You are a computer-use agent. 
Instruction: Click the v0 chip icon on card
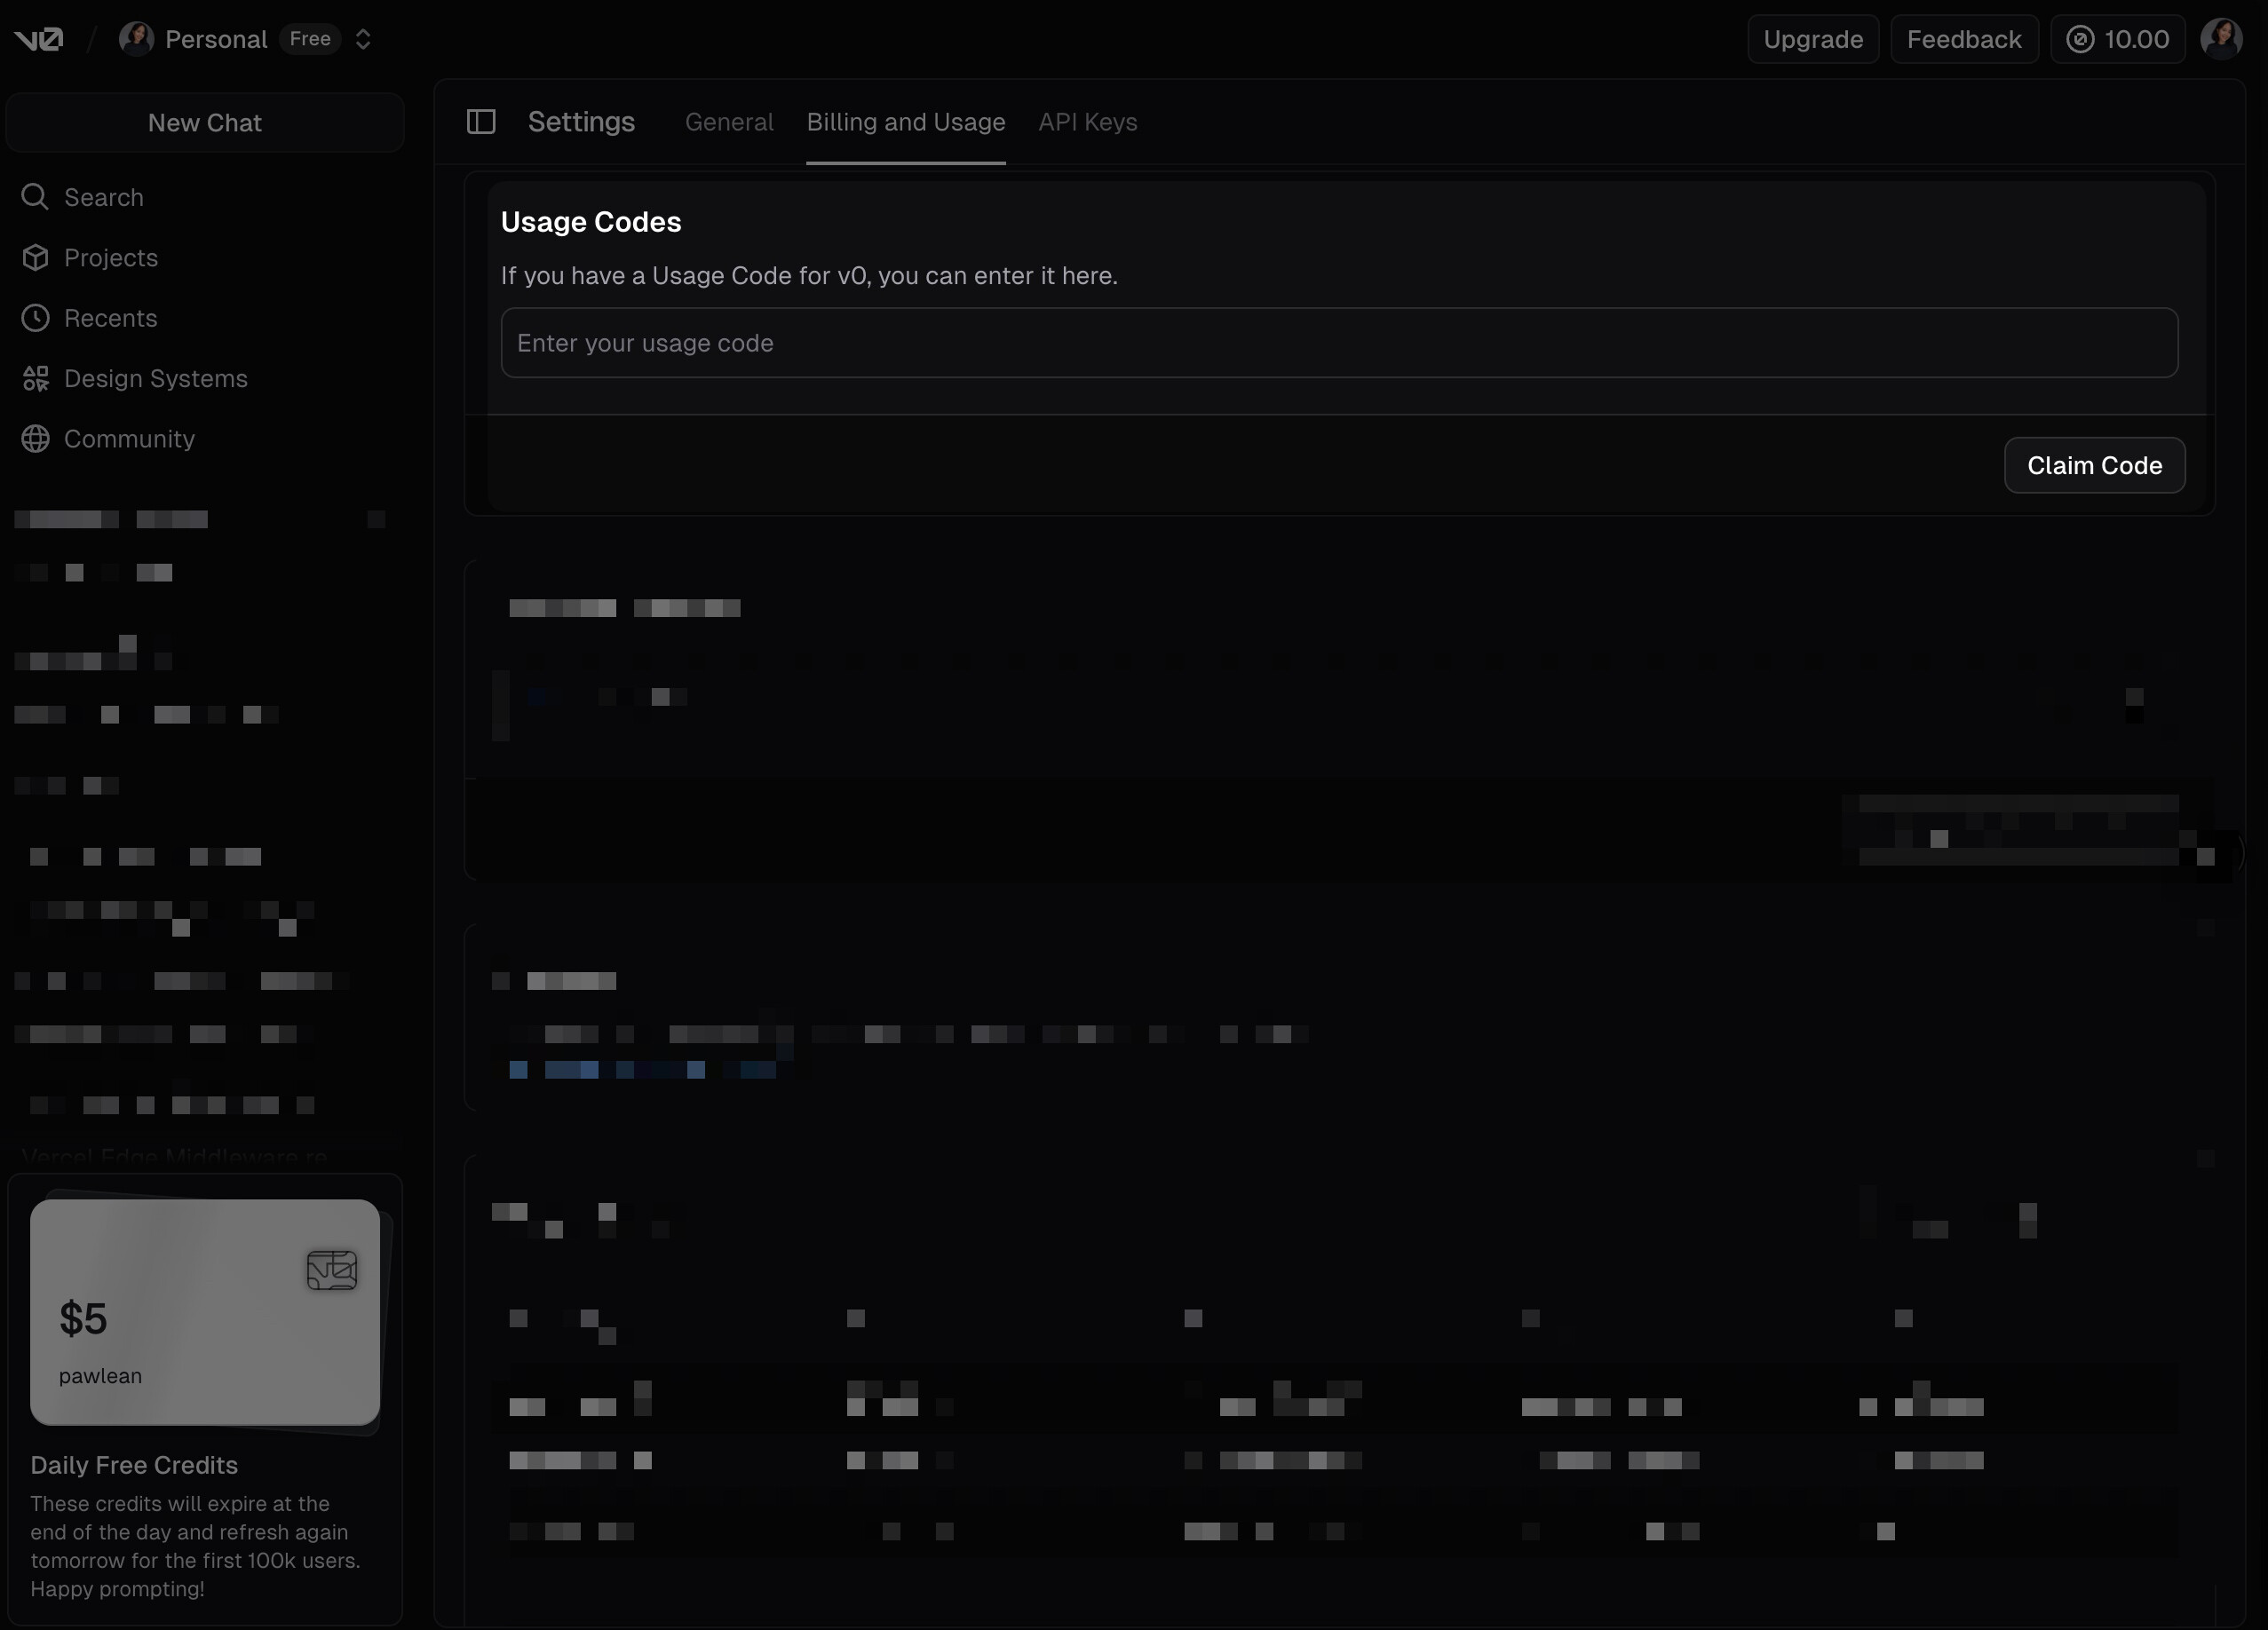coord(332,1270)
